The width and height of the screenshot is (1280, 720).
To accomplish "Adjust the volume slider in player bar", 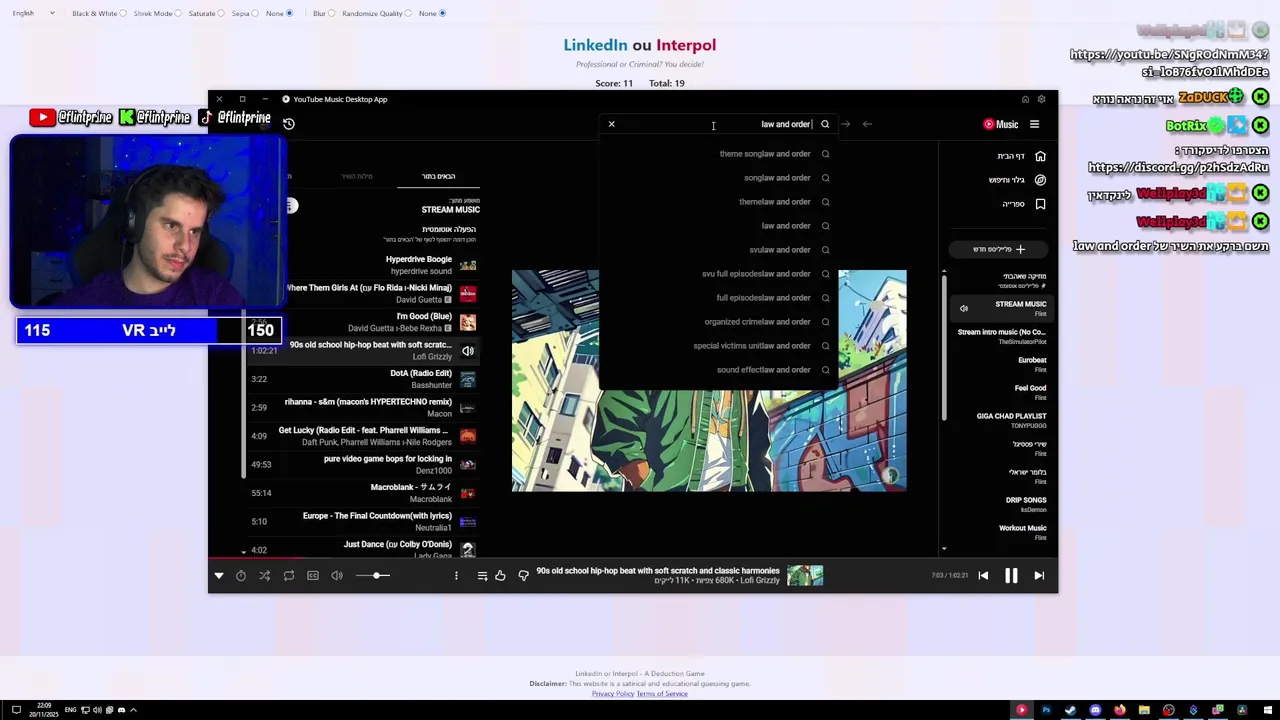I will point(375,576).
